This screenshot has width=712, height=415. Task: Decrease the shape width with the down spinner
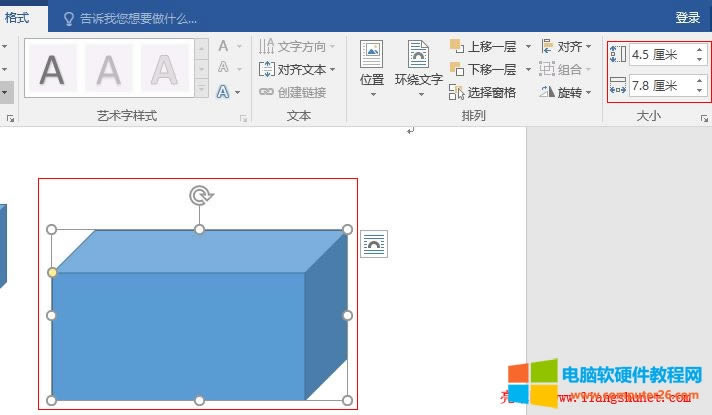(699, 91)
